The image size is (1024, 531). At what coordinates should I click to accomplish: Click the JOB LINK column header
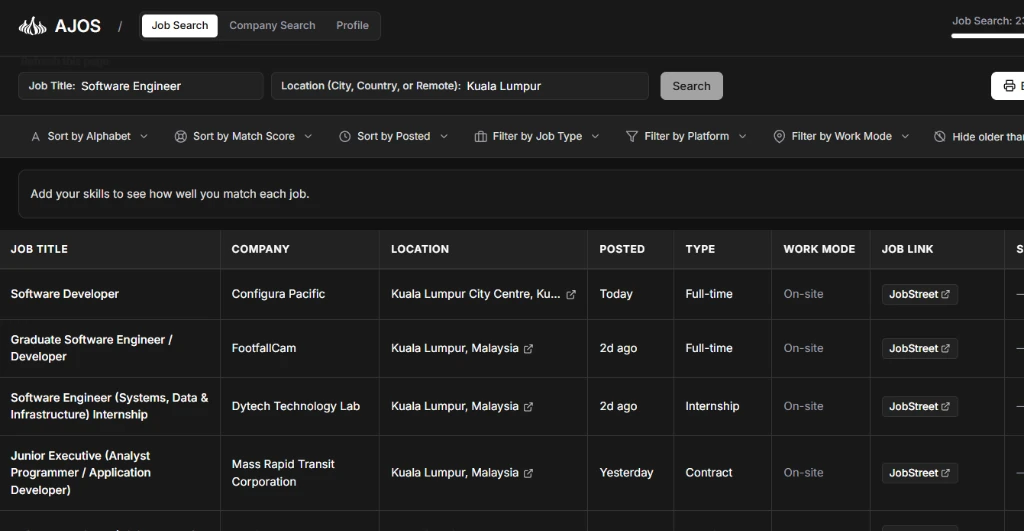coord(907,249)
